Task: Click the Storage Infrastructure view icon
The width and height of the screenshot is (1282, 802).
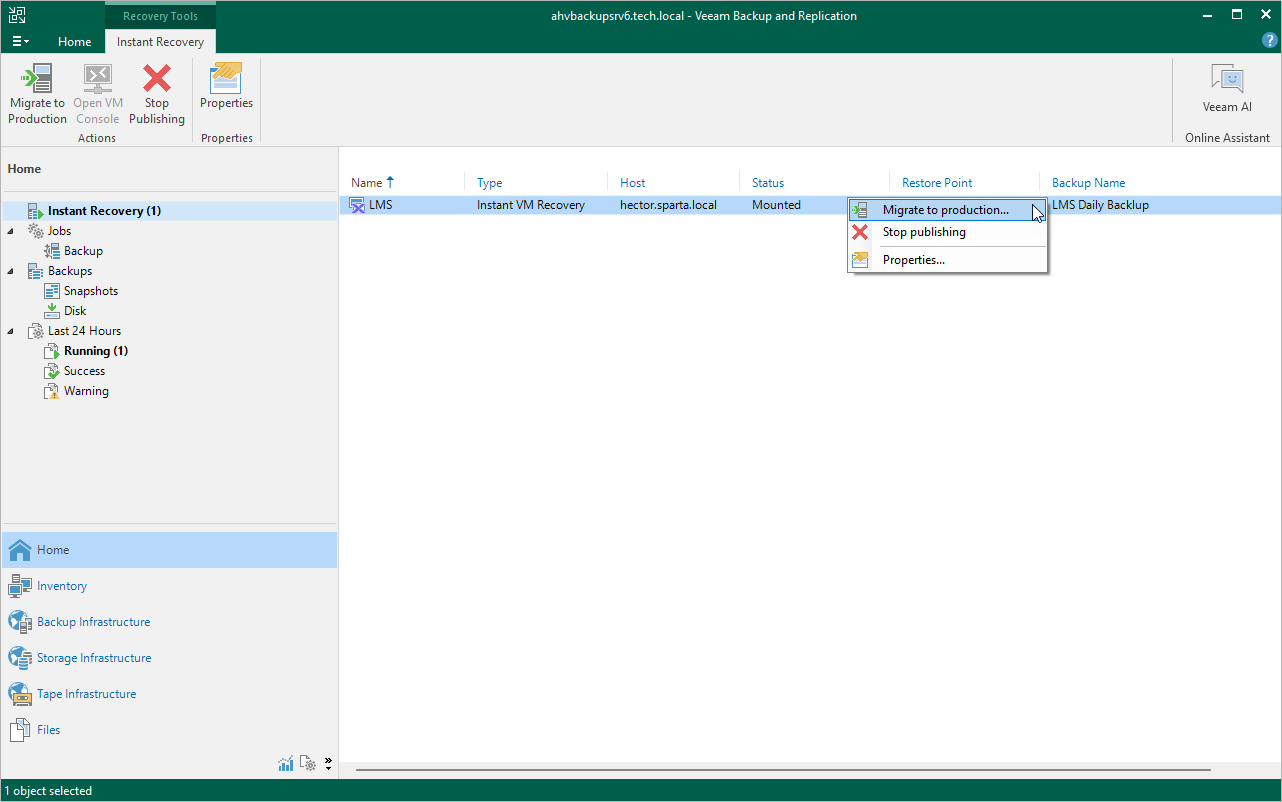Action: pos(20,658)
